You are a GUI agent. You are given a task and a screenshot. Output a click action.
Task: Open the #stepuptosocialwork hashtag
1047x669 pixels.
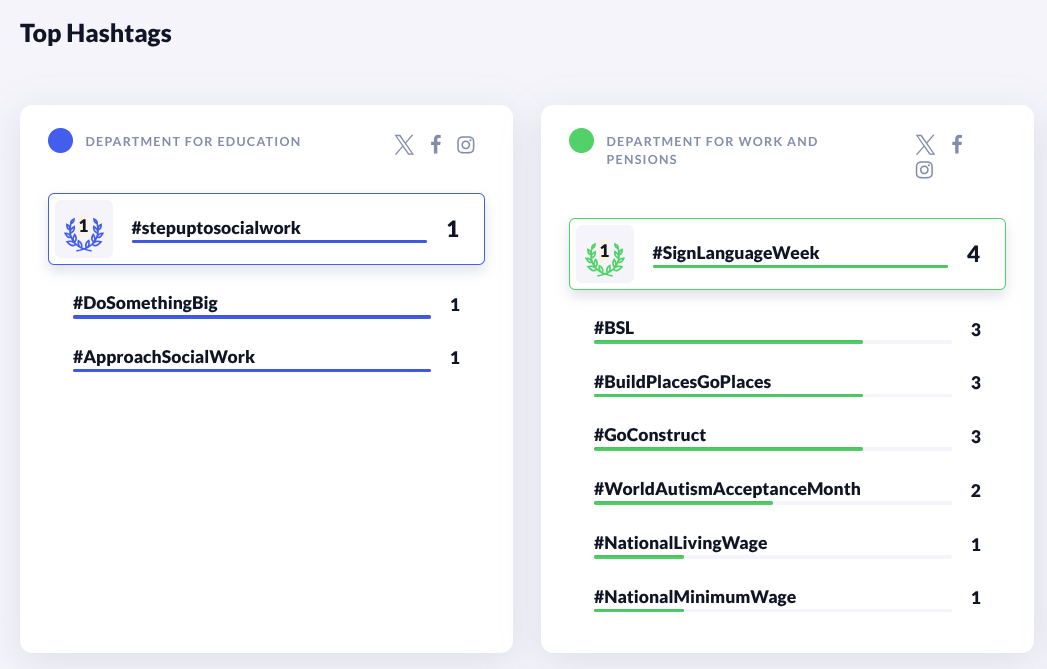click(216, 228)
